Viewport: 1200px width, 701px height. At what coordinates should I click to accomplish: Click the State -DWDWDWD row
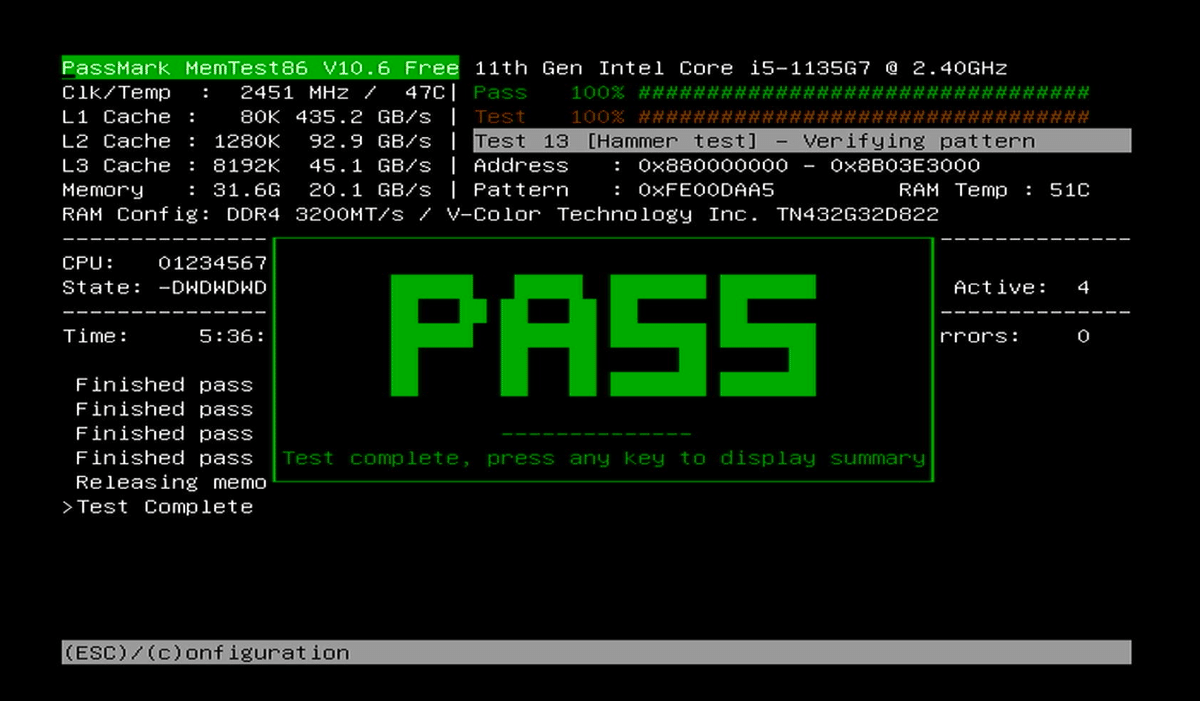[164, 288]
